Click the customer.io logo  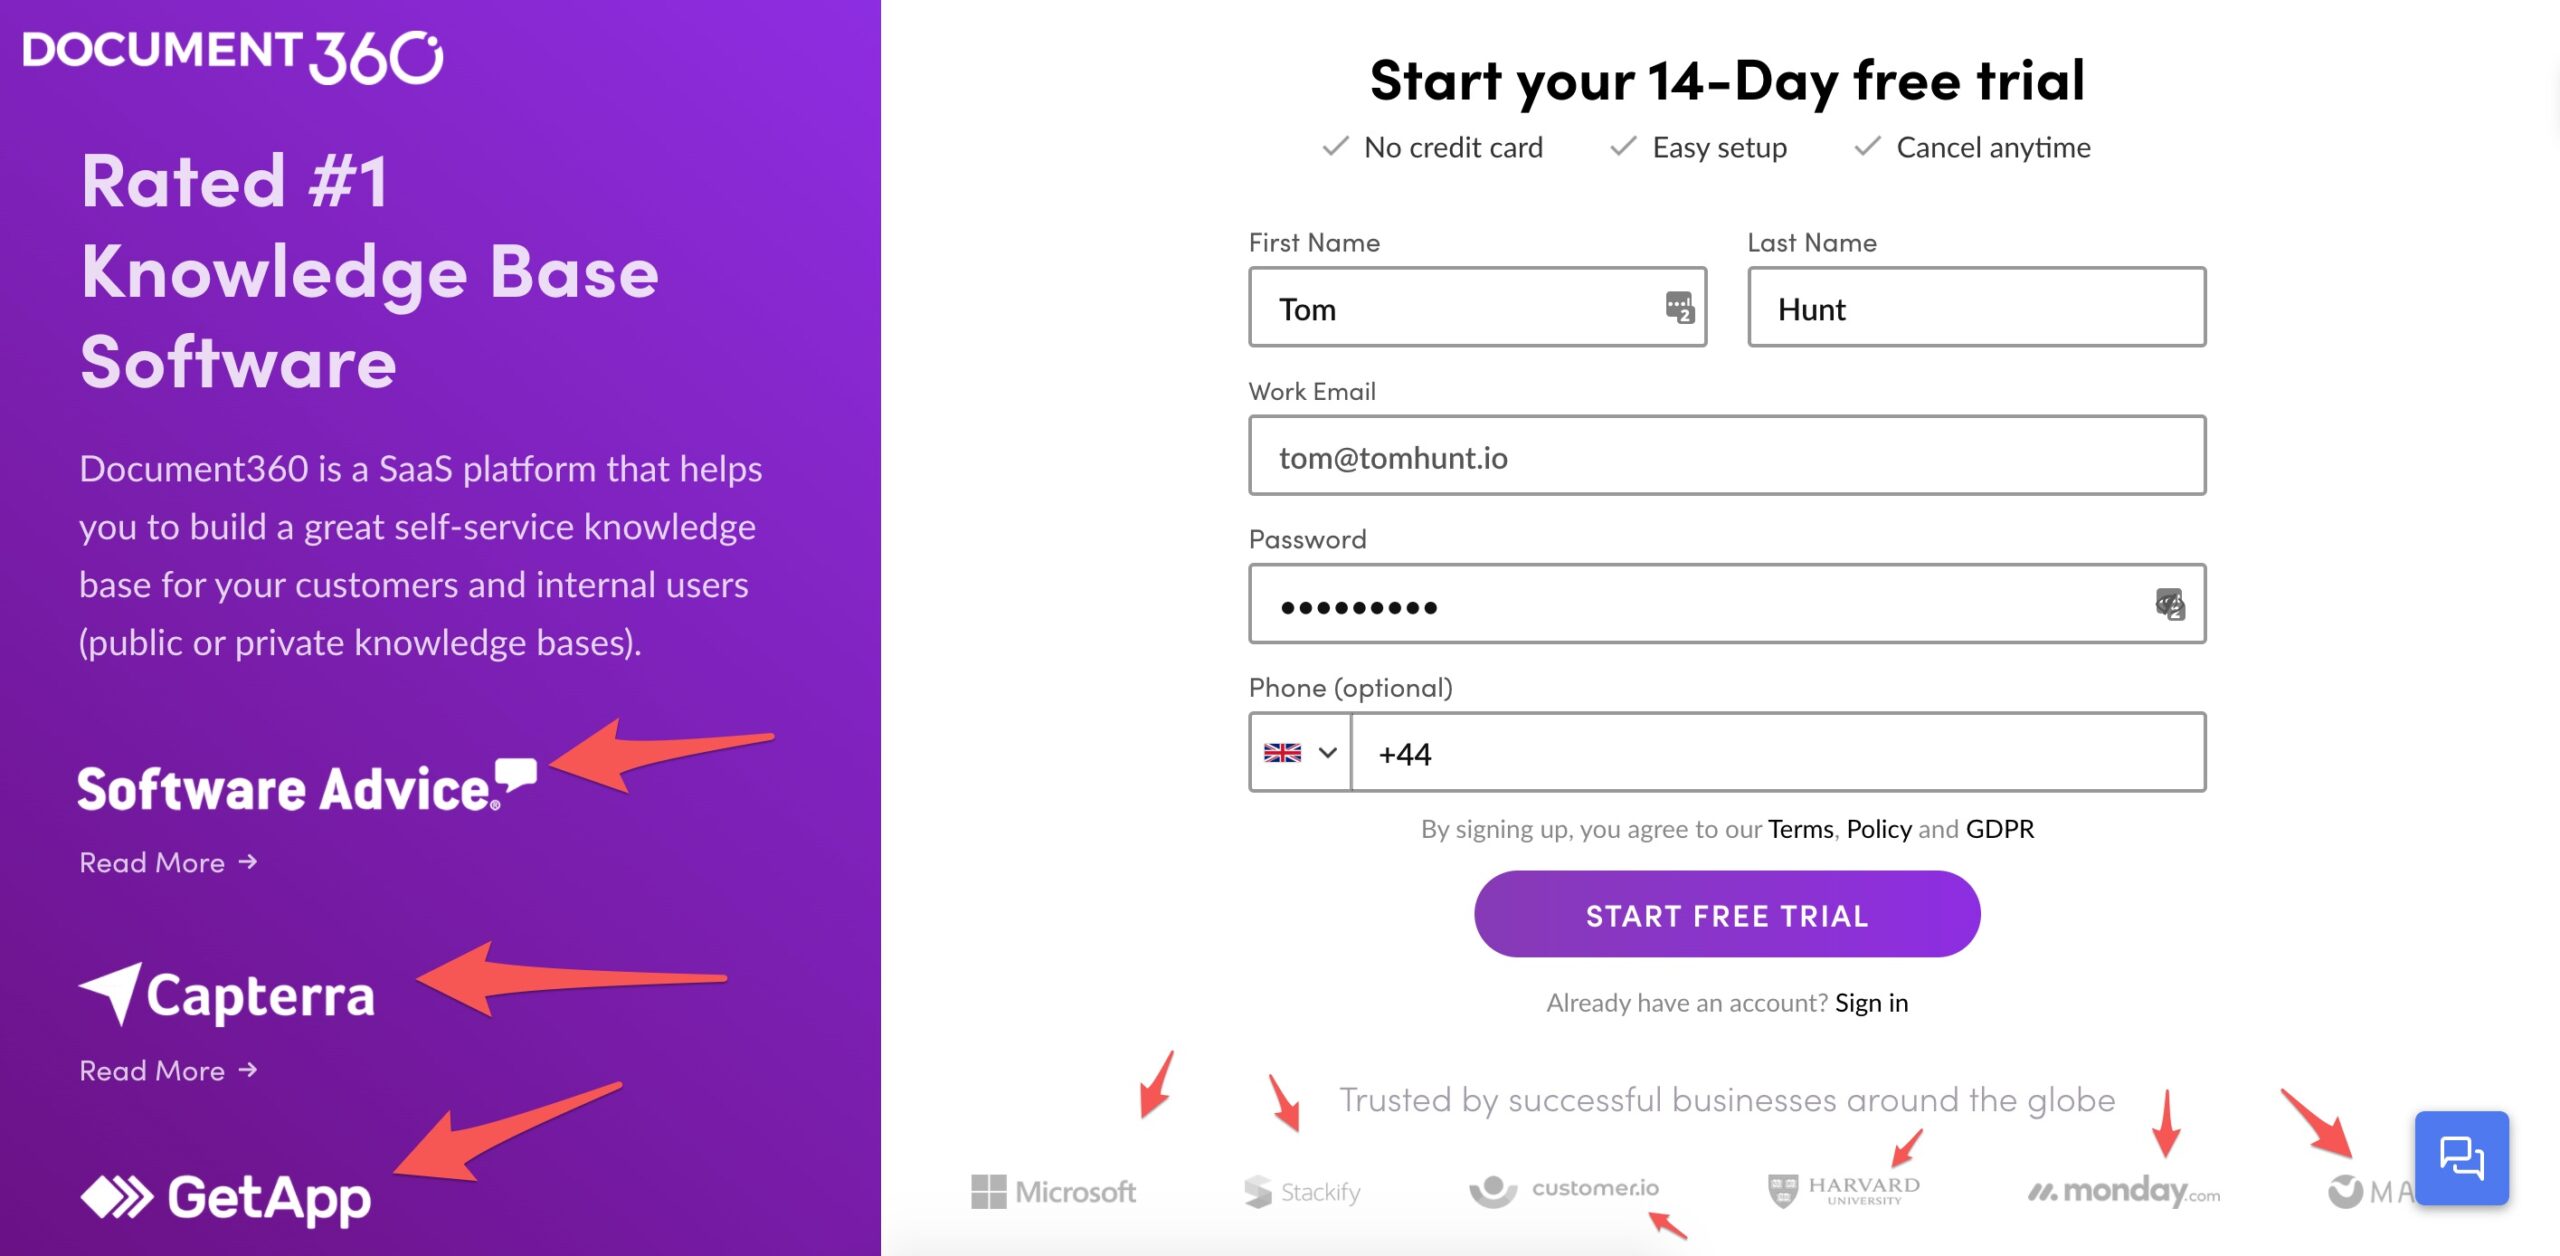[1566, 1191]
